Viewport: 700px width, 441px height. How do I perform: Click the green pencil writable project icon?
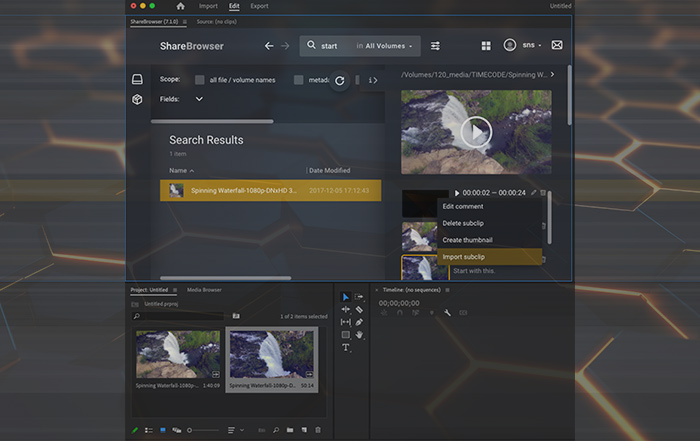coord(135,430)
